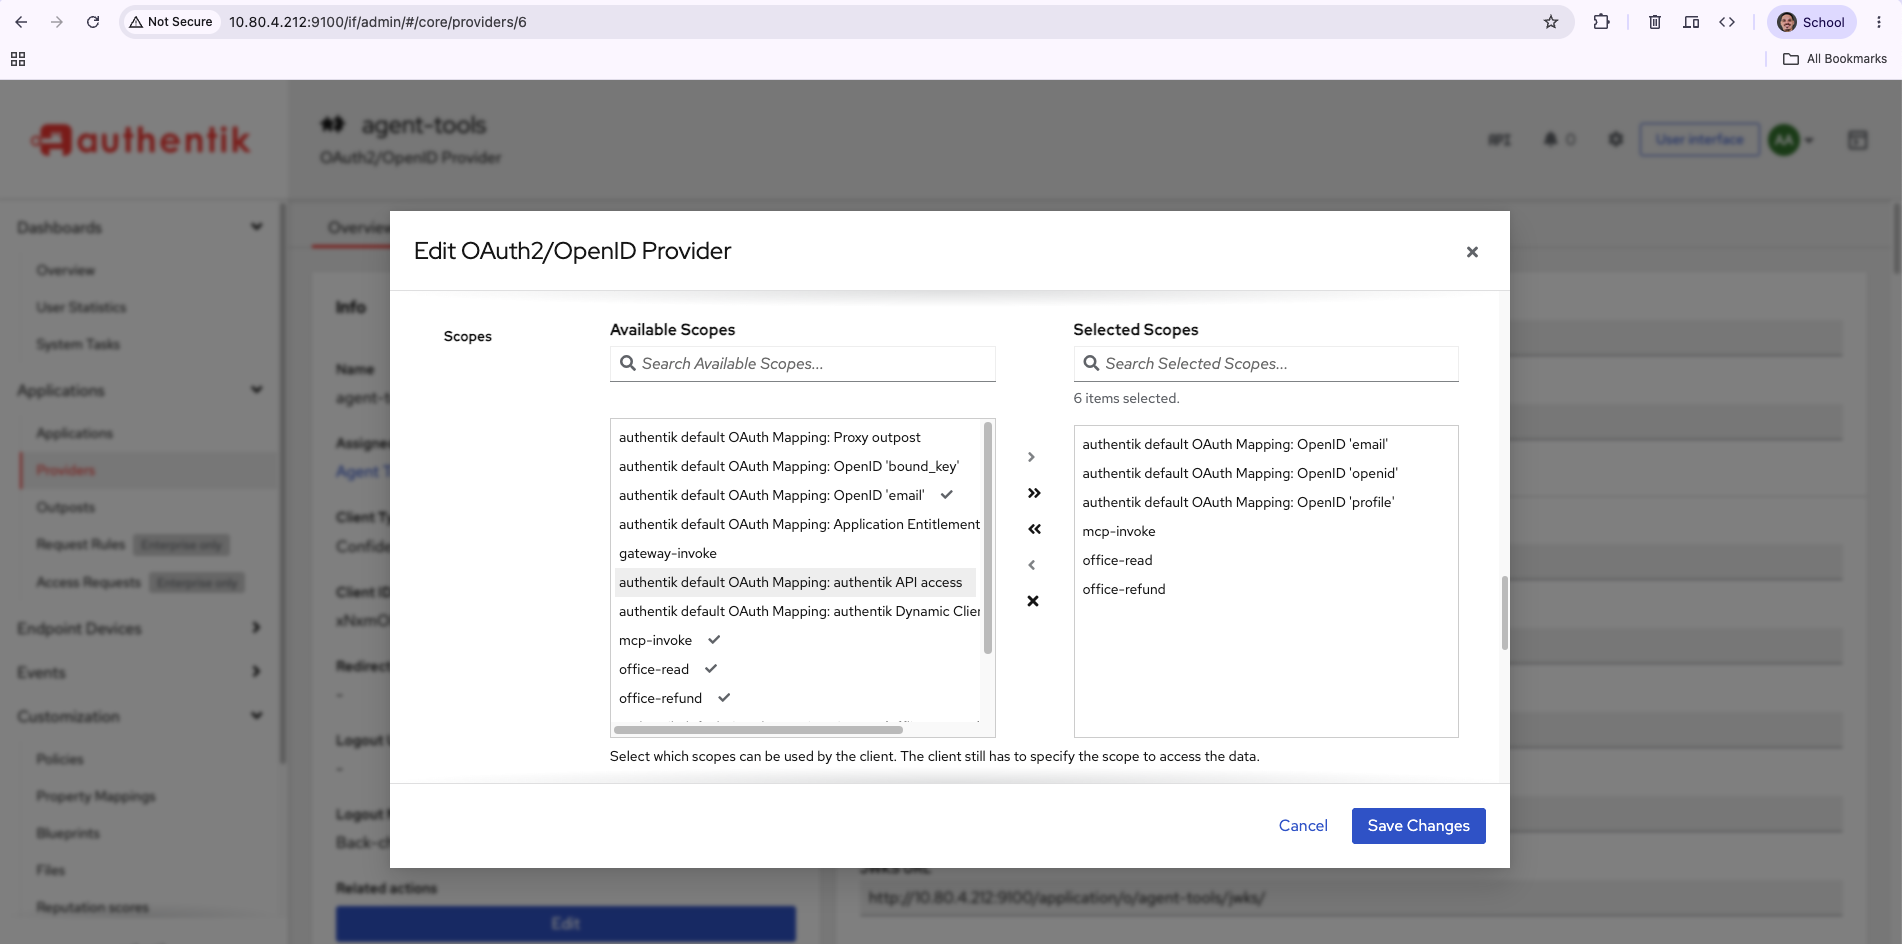Select 'Proxy outpost' mapping in Available Scopes
Image resolution: width=1902 pixels, height=944 pixels.
pos(795,437)
